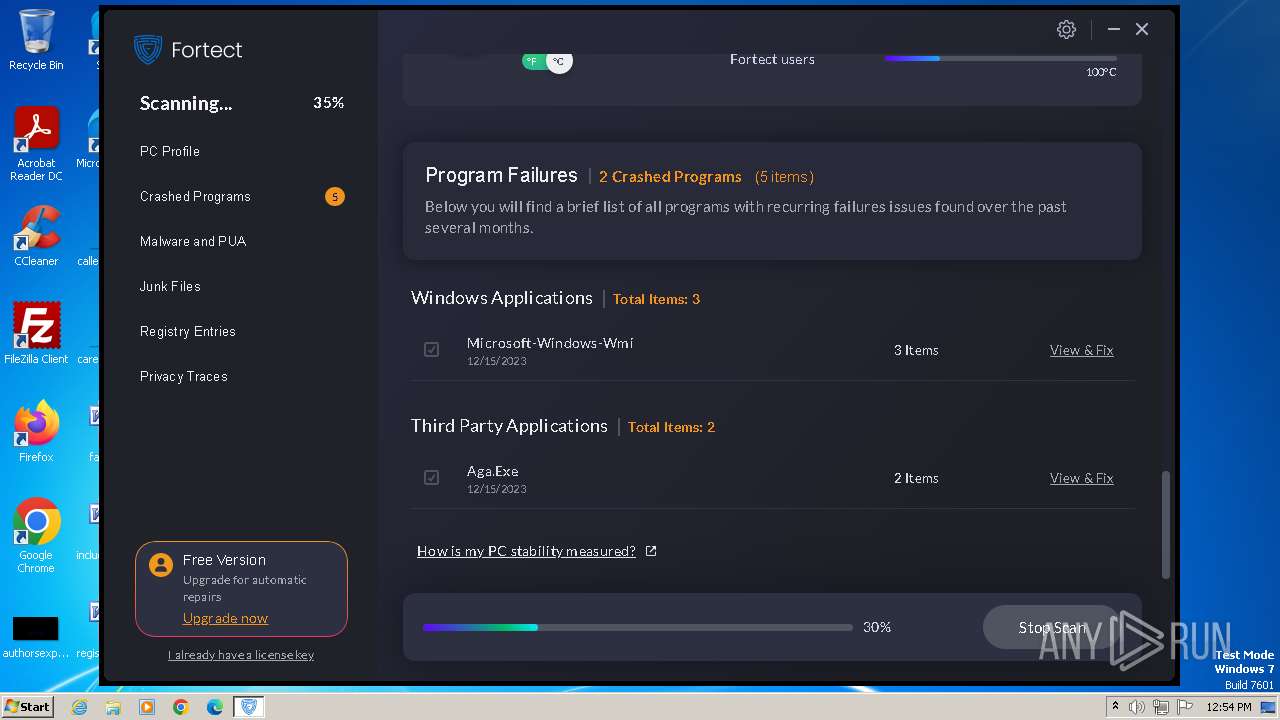Click the Third Party Applications heading
The width and height of the screenshot is (1280, 720).
pyautogui.click(x=509, y=426)
